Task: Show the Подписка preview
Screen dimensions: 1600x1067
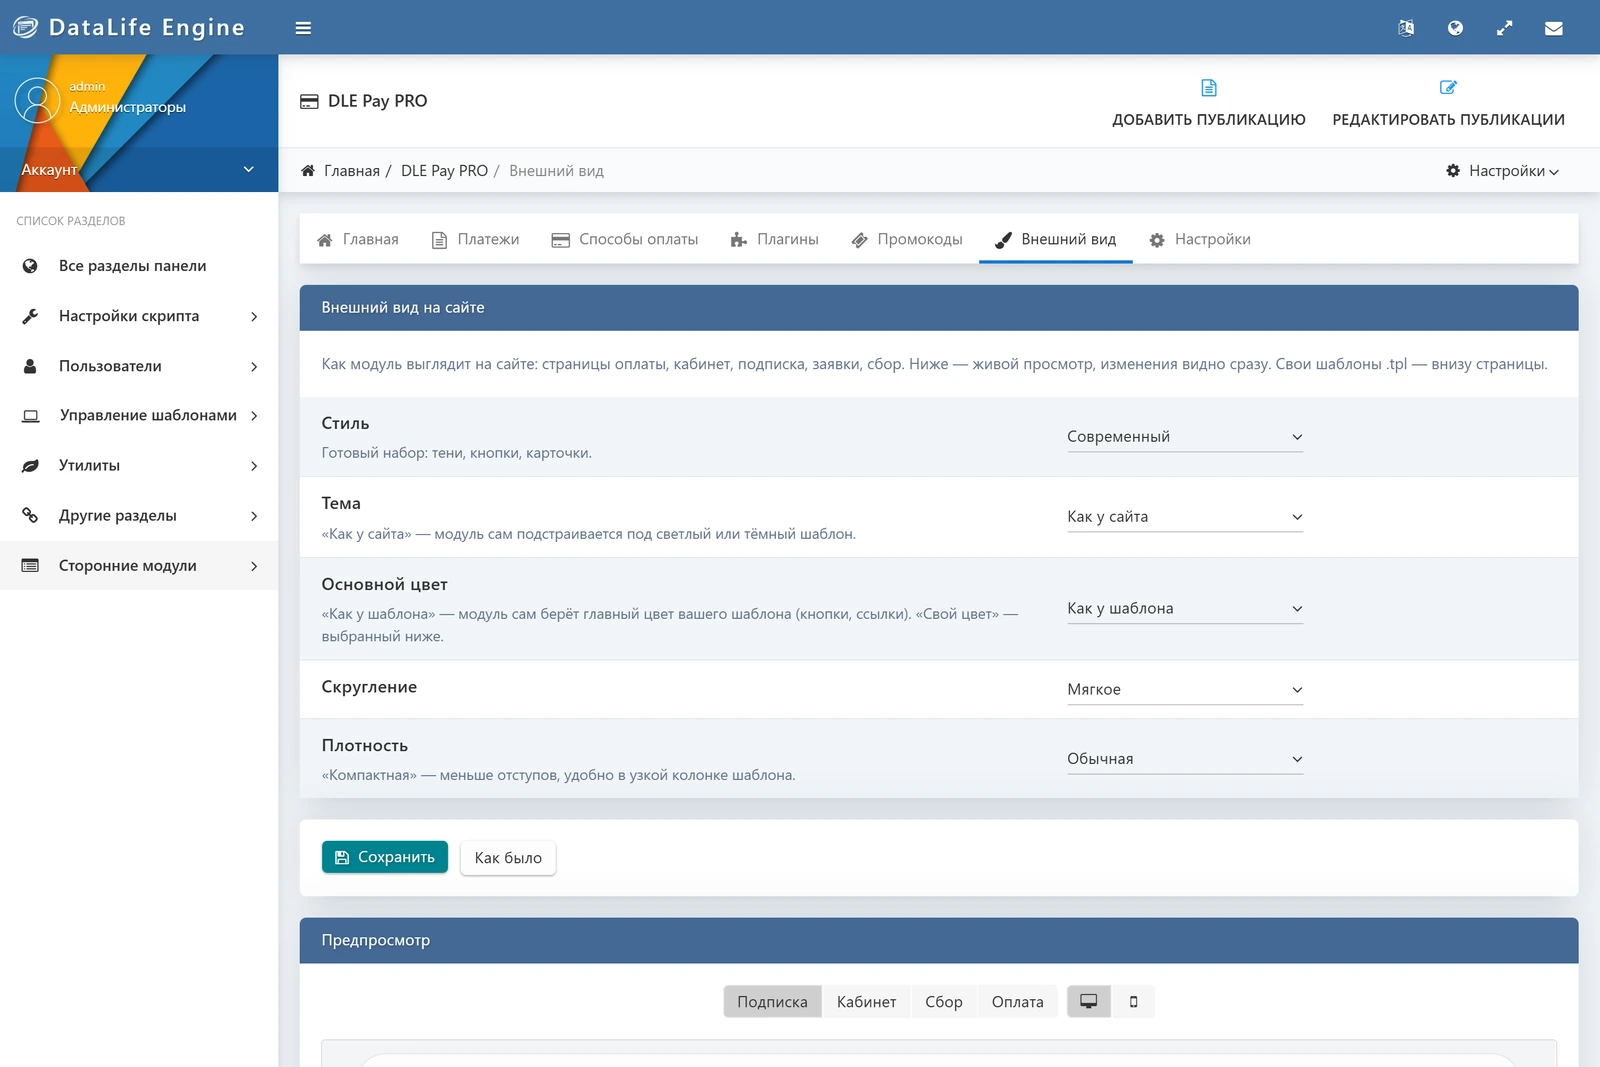Action: (x=772, y=1001)
